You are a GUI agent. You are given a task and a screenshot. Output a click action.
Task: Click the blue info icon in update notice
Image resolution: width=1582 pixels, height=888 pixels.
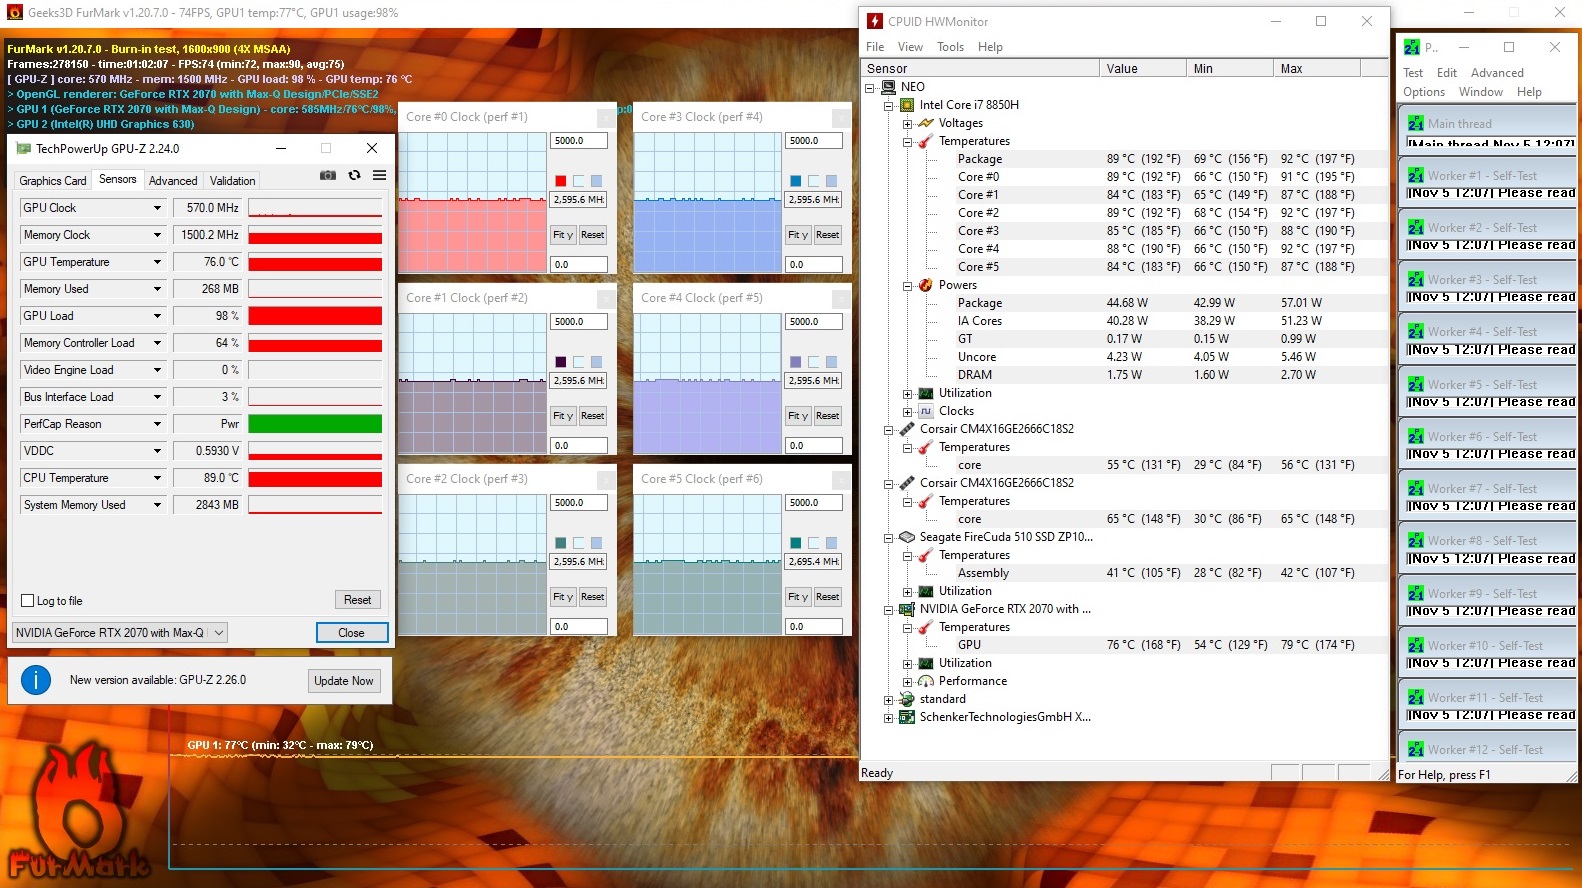36,680
